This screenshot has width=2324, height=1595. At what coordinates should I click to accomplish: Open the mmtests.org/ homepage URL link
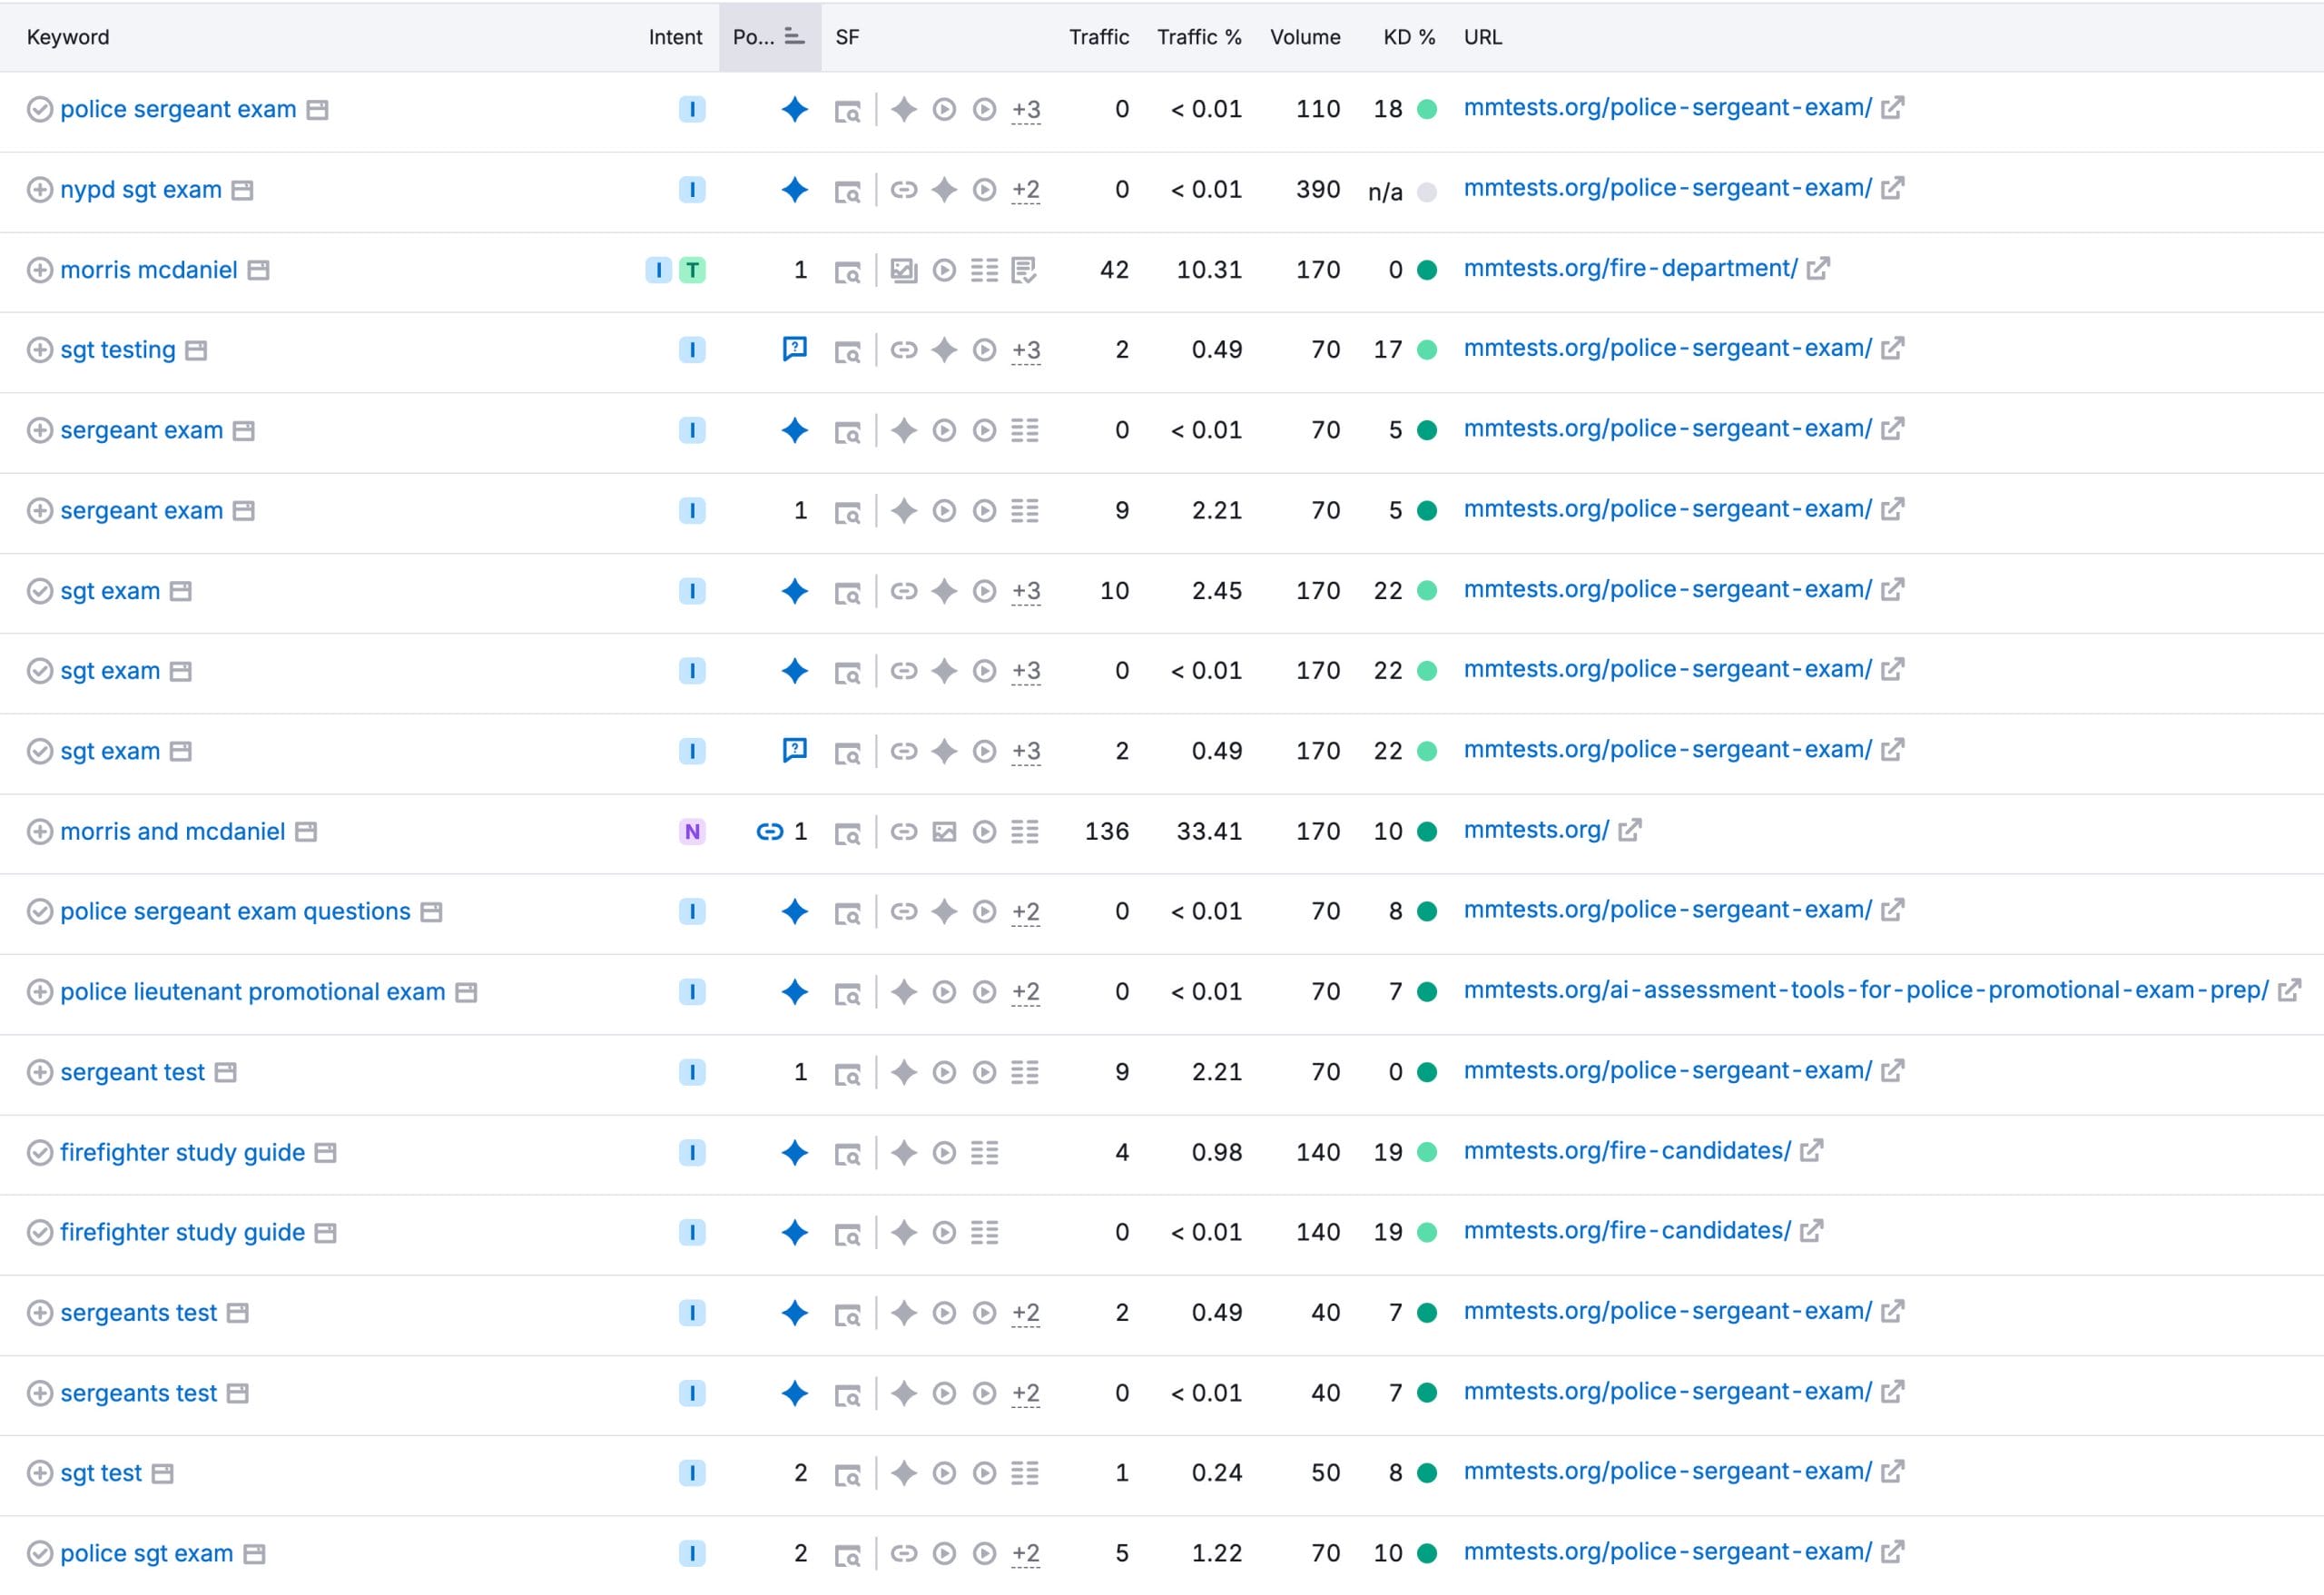[1536, 830]
